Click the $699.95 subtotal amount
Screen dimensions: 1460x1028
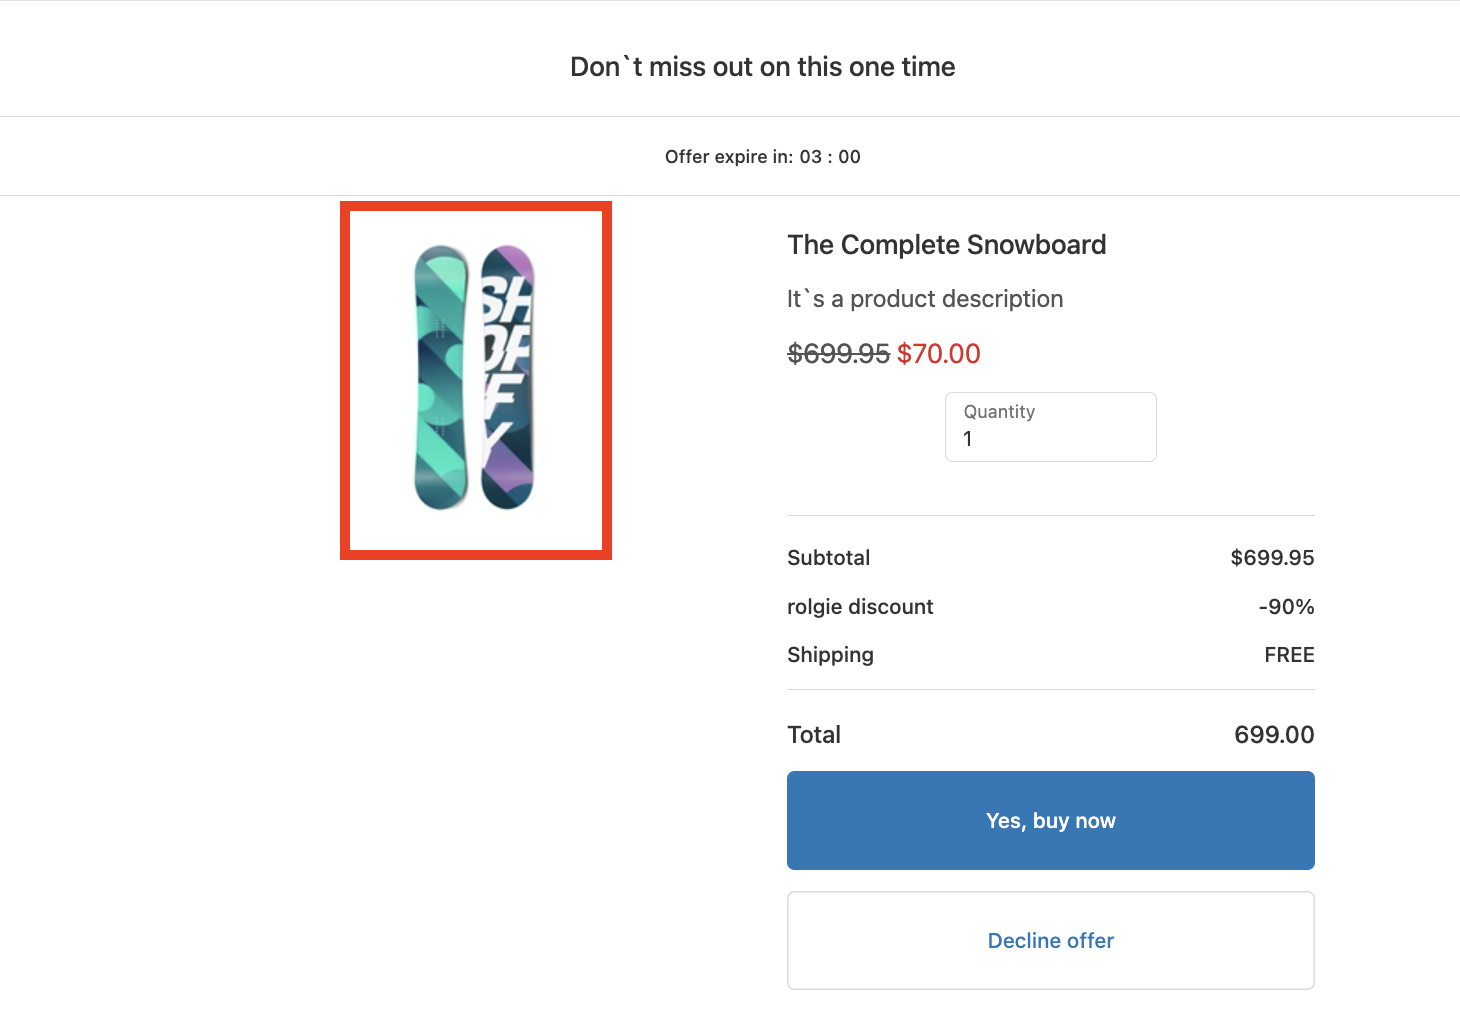tap(1271, 558)
